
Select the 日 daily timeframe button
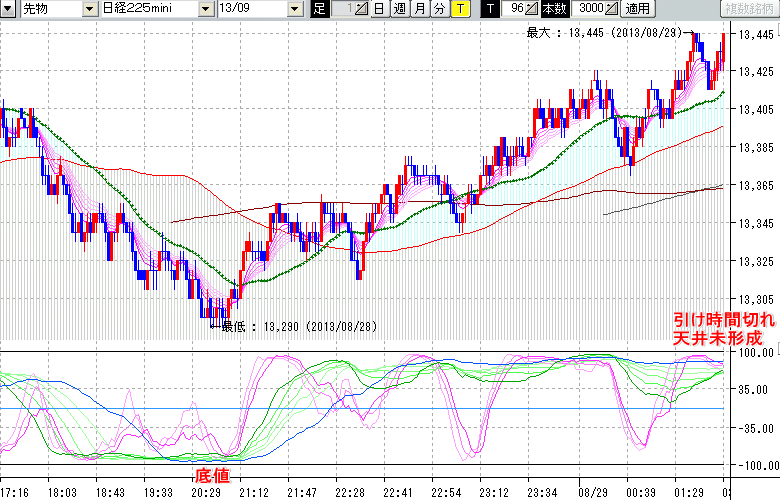(378, 9)
